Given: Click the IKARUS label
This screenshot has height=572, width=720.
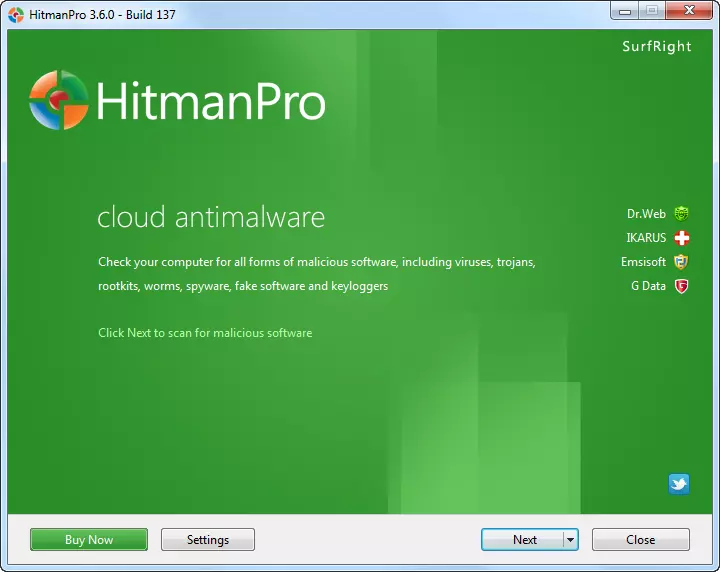Looking at the screenshot, I should [x=646, y=238].
